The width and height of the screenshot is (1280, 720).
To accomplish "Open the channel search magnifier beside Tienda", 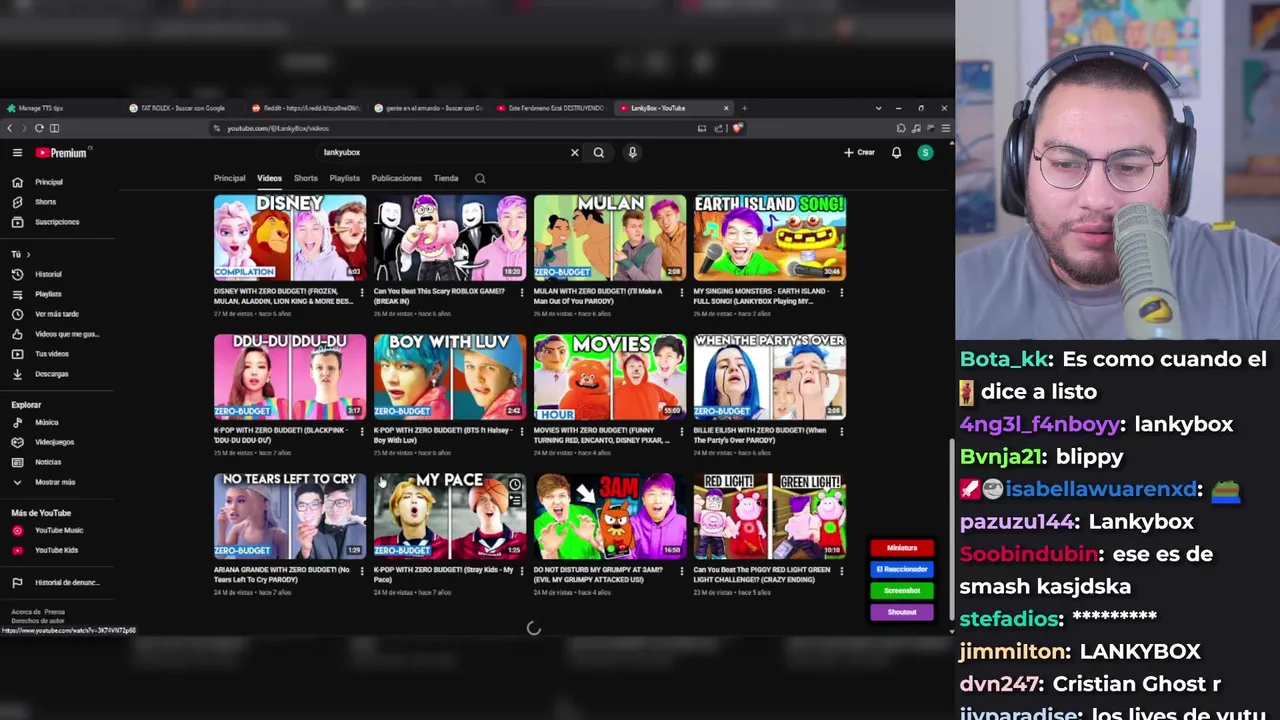I will click(480, 179).
